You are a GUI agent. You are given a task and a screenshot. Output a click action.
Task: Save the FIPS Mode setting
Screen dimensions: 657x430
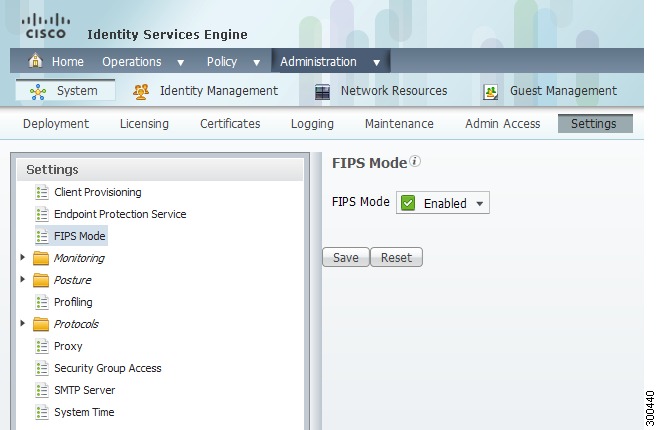click(x=346, y=257)
